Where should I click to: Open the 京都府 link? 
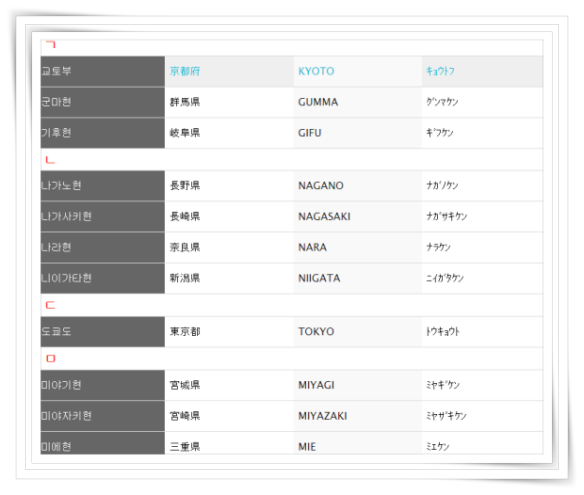(x=185, y=71)
